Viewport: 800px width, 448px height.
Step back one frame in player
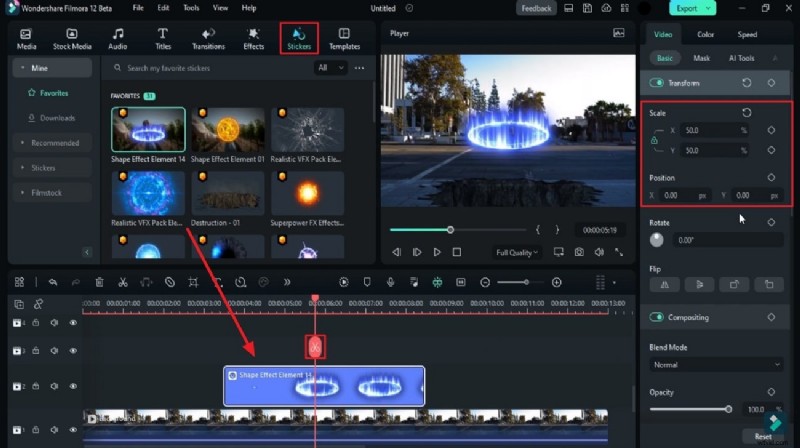[x=396, y=252]
